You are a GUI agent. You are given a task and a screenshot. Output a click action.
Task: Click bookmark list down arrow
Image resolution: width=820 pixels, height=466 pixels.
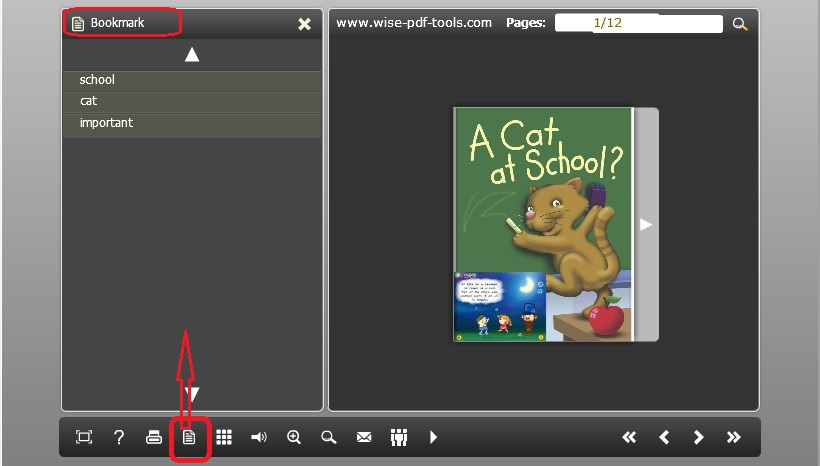point(193,394)
